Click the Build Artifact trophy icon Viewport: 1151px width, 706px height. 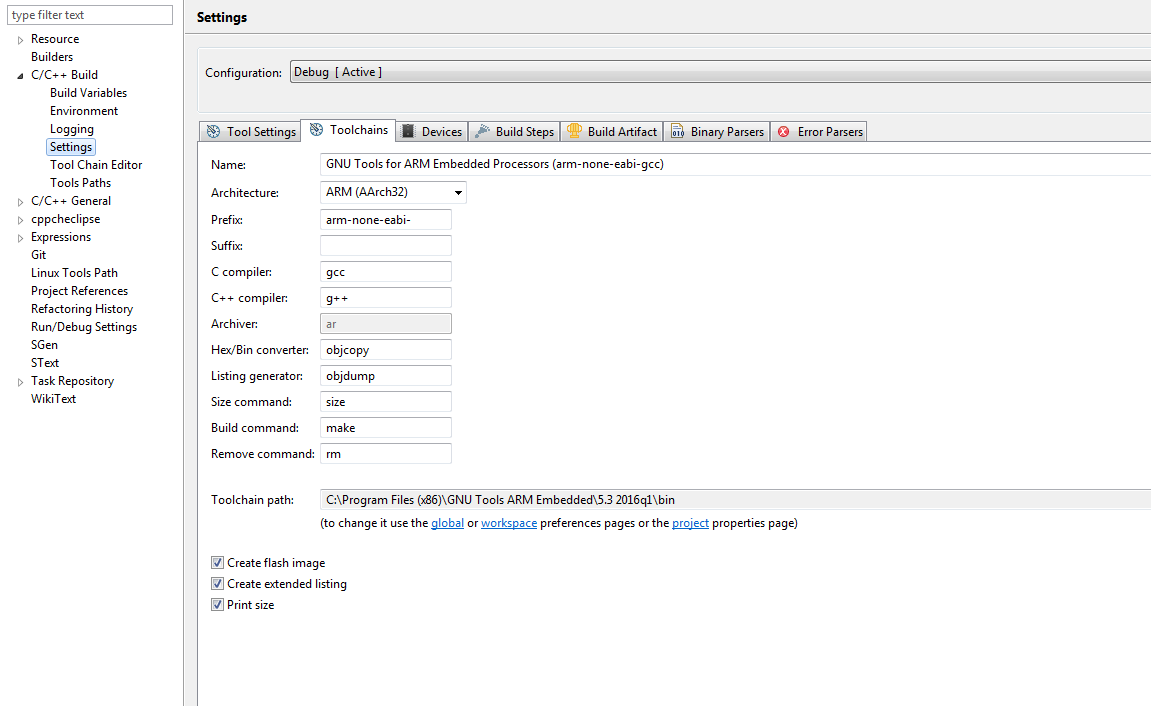point(574,132)
